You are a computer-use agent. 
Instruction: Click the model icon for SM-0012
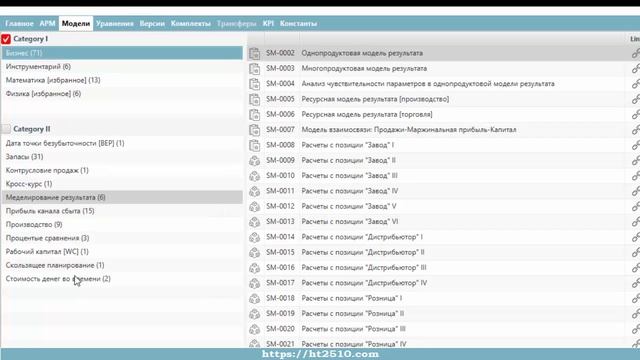click(254, 207)
